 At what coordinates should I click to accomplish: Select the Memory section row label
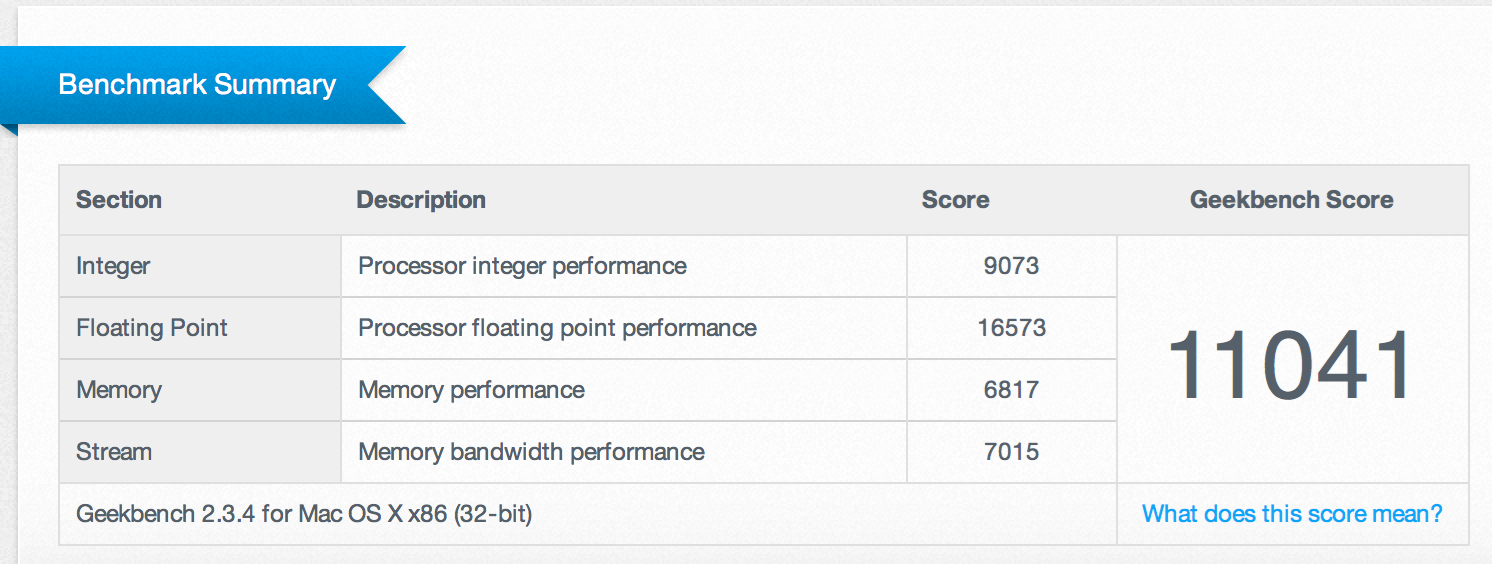(x=119, y=390)
